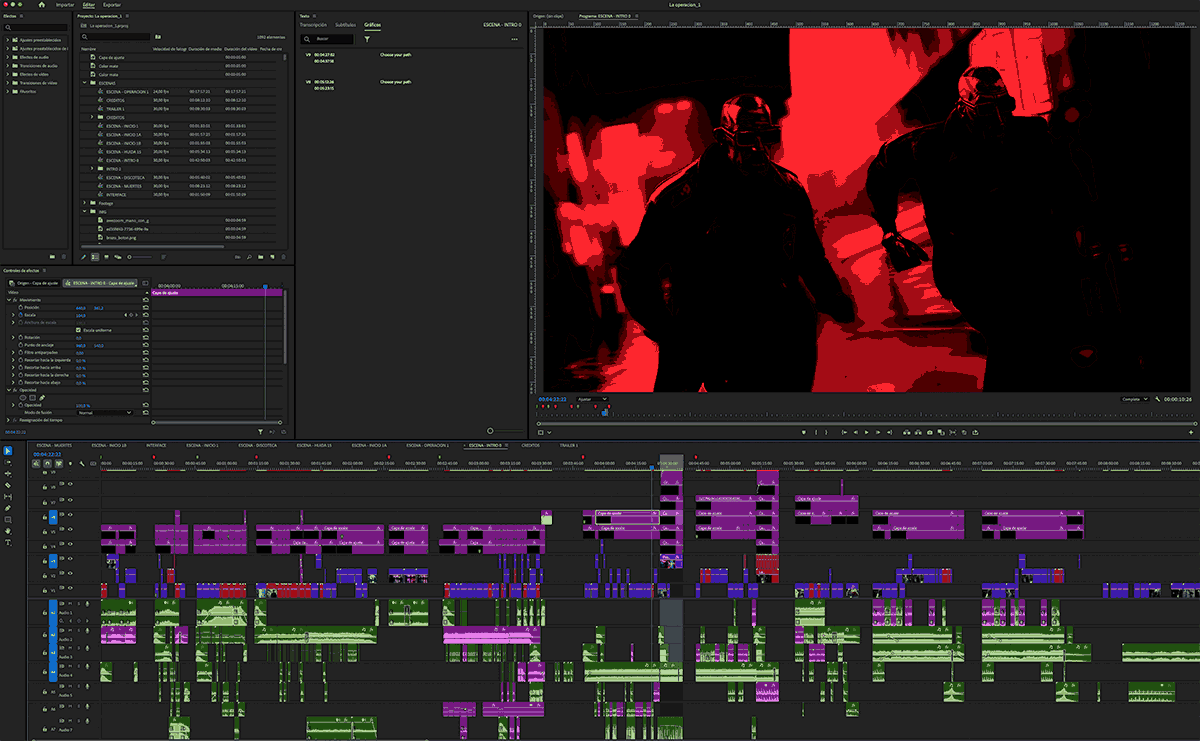The width and height of the screenshot is (1200, 741).
Task: Collapse the Movimiento section in Controles de efectos
Action: pos(8,300)
